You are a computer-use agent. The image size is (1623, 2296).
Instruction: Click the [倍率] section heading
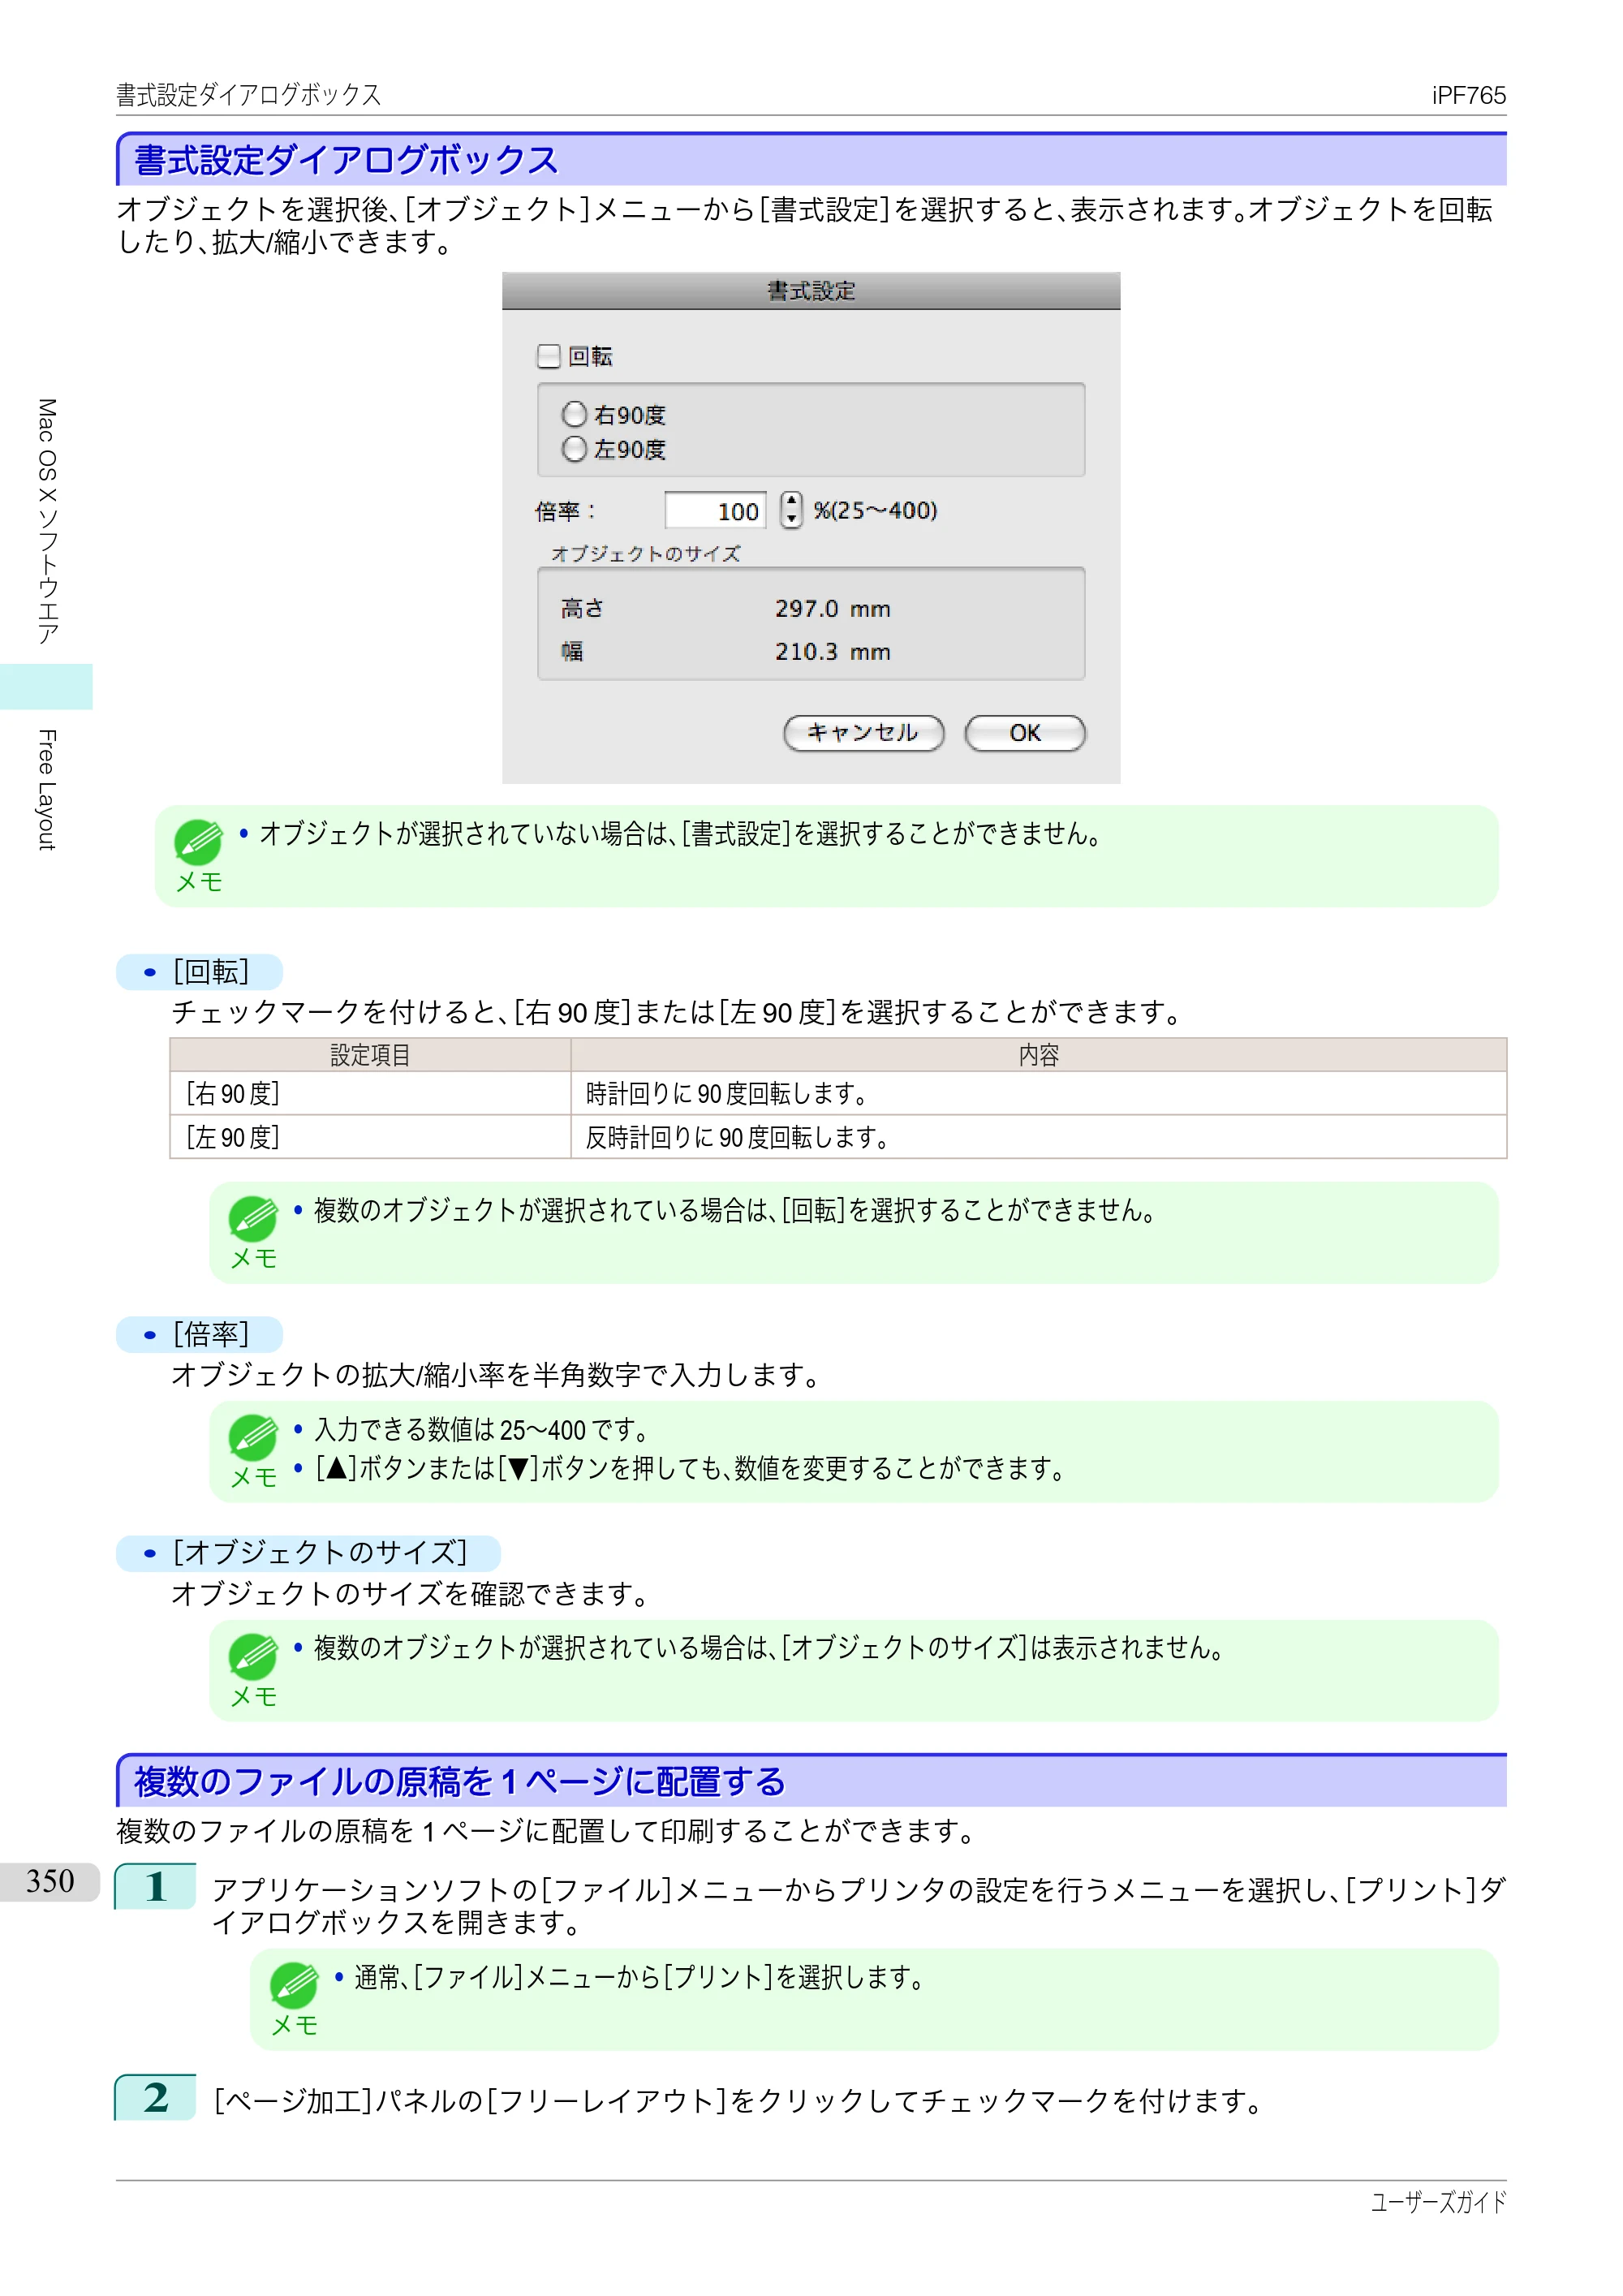[200, 1335]
